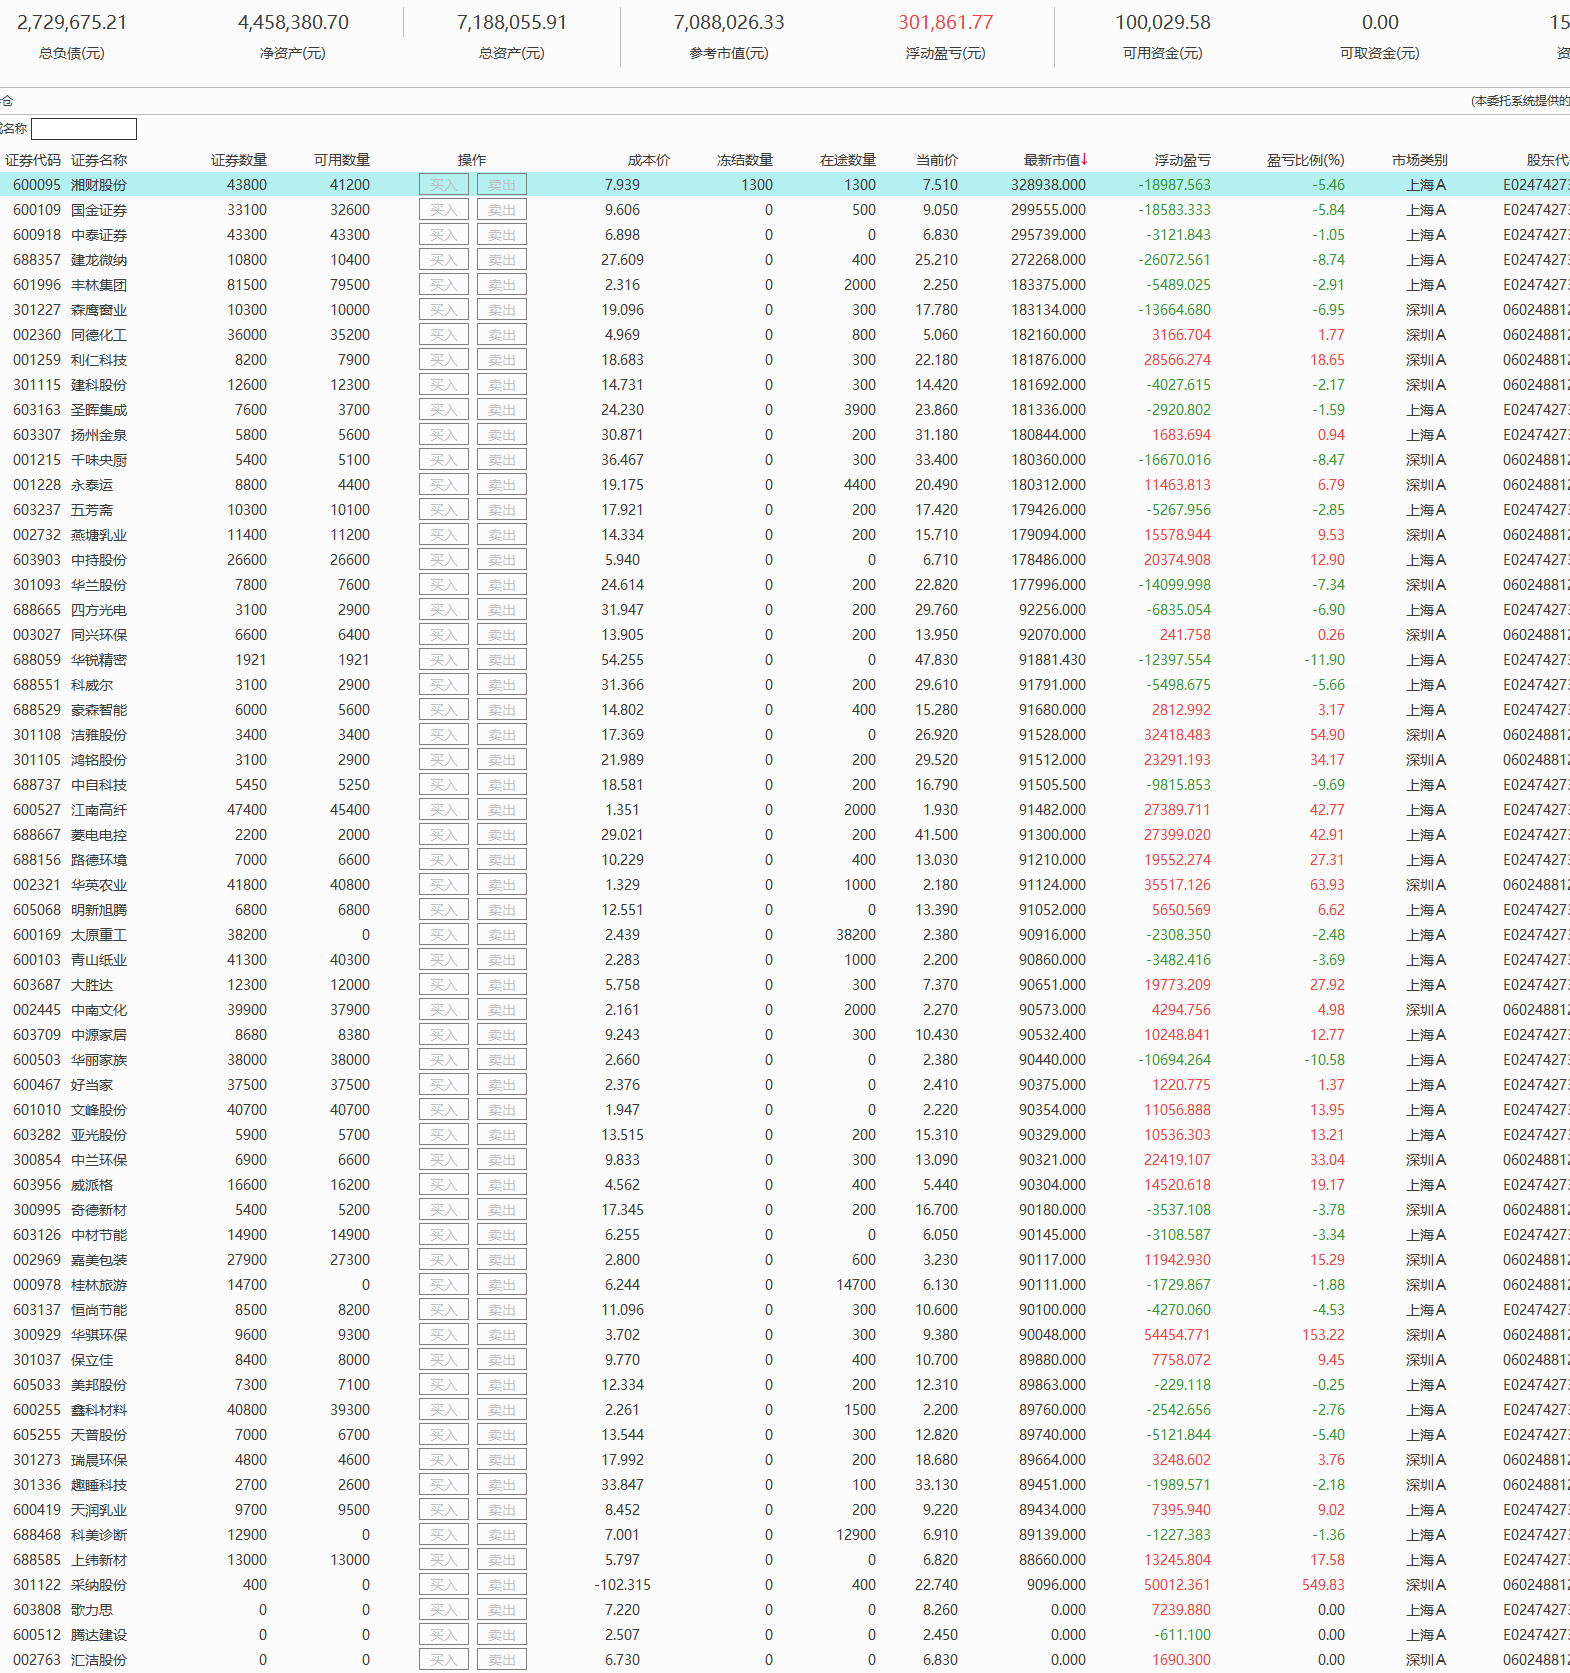Viewport: 1570px width, 1673px height.
Task: Click the stock name 歌力思
Action: pyautogui.click(x=92, y=1610)
